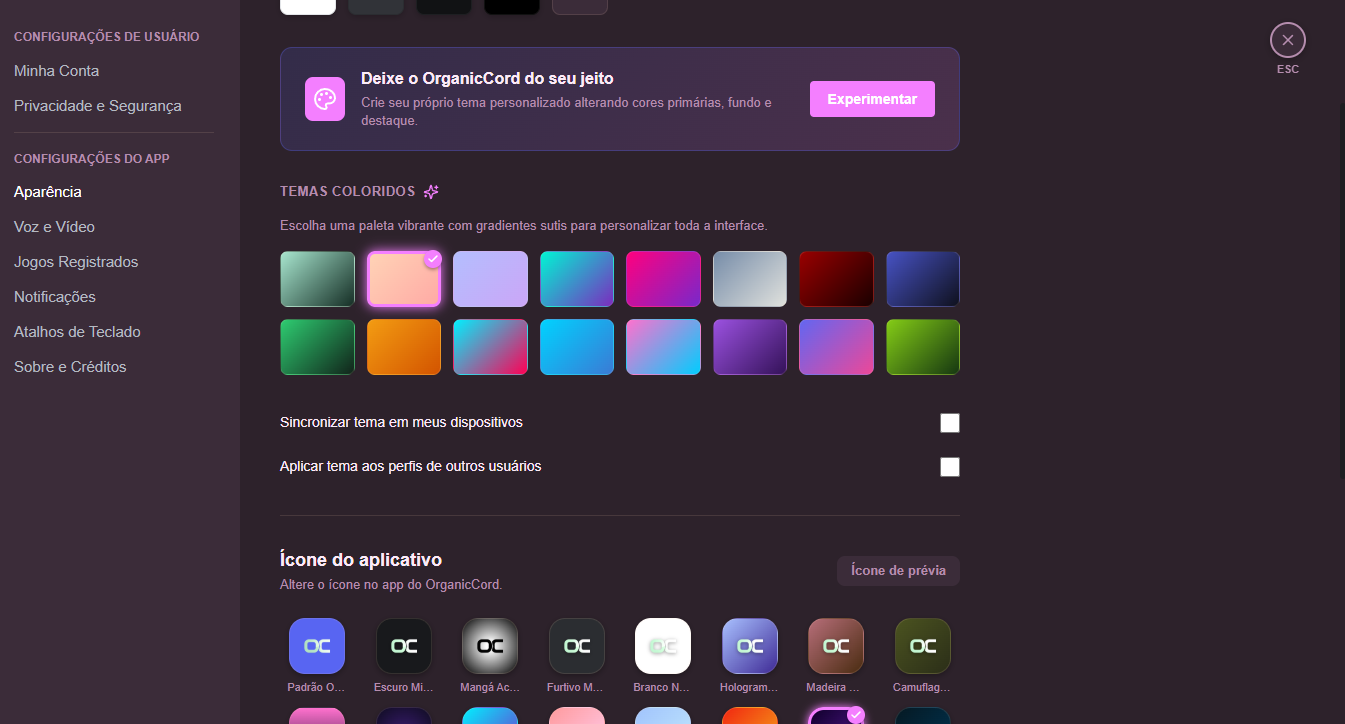Apply the navy blue theme swatch
This screenshot has height=724, width=1345.
pos(923,279)
